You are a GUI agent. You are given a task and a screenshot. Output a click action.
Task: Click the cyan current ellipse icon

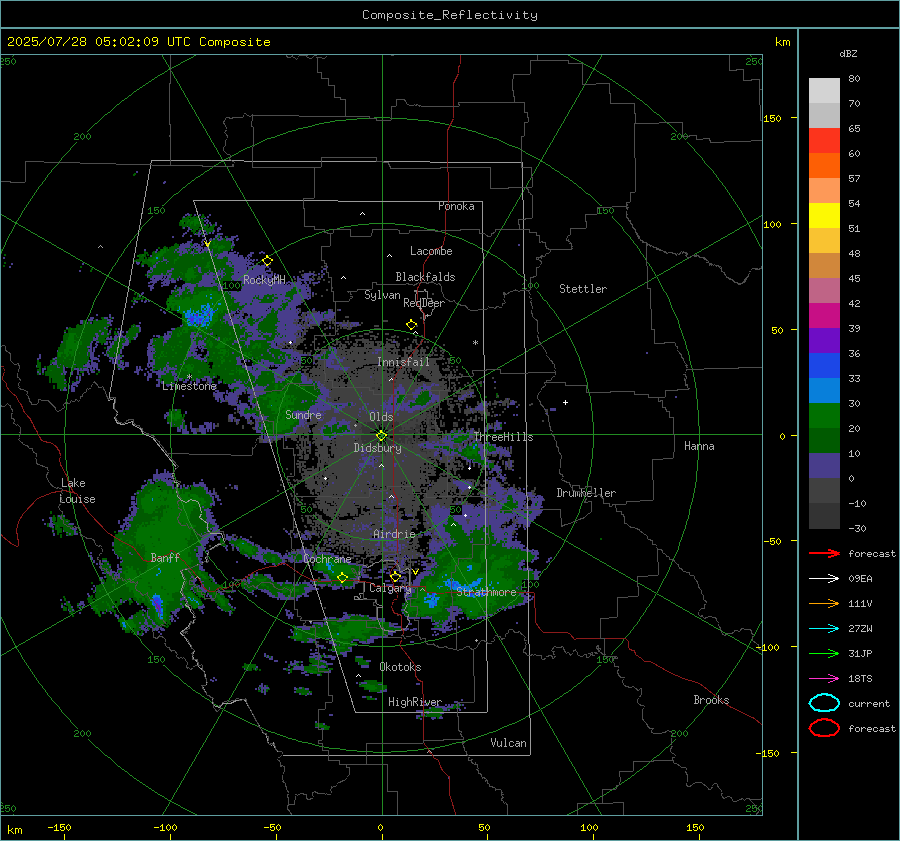coord(824,703)
